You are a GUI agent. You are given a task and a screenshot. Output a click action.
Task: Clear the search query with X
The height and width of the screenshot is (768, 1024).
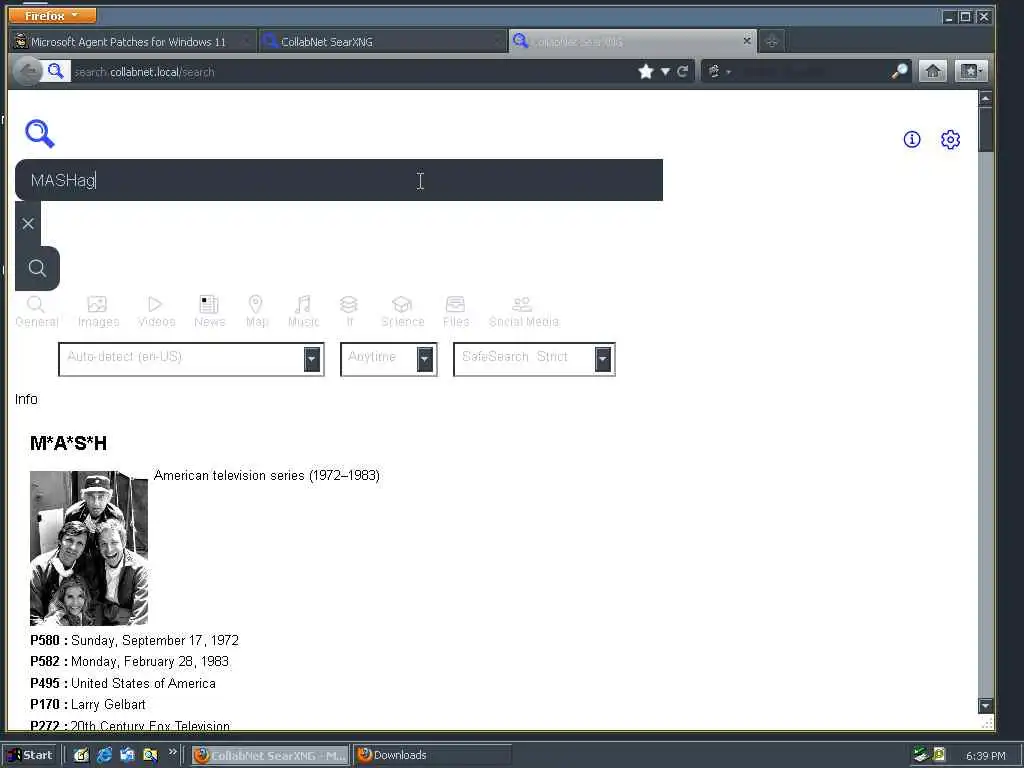pyautogui.click(x=28, y=224)
